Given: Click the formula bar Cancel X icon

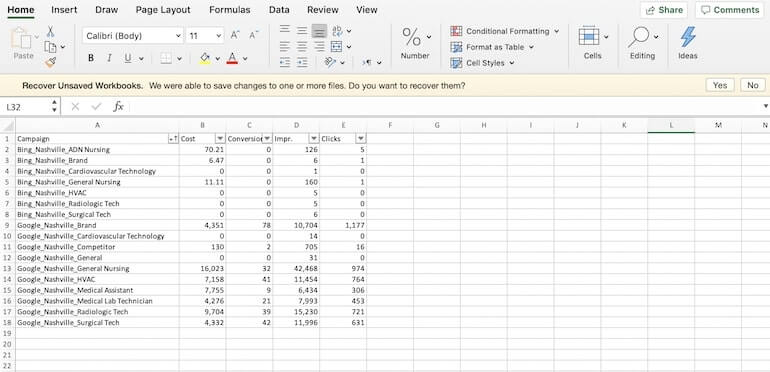Looking at the screenshot, I should (75, 106).
